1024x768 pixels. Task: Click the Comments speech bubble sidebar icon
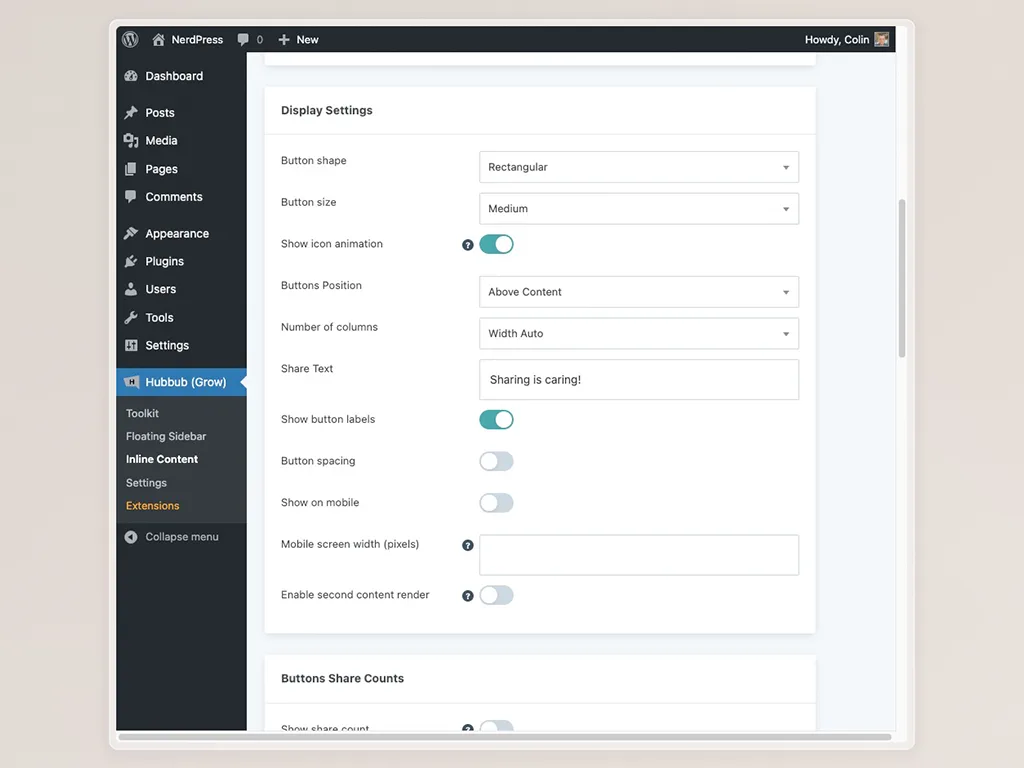tap(131, 197)
